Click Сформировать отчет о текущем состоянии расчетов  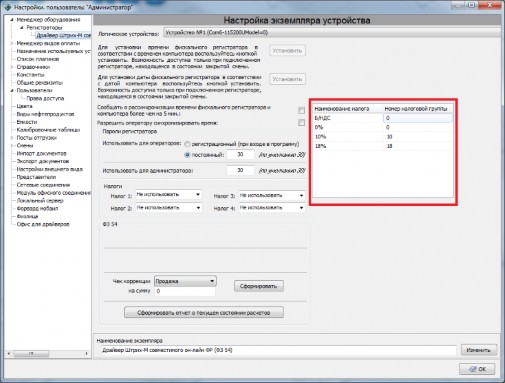[204, 313]
